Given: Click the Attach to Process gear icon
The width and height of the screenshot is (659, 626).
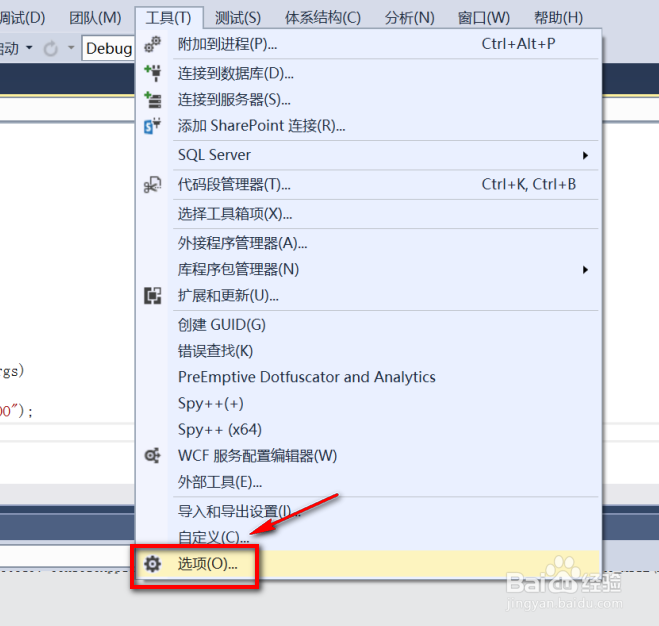Looking at the screenshot, I should [152, 44].
